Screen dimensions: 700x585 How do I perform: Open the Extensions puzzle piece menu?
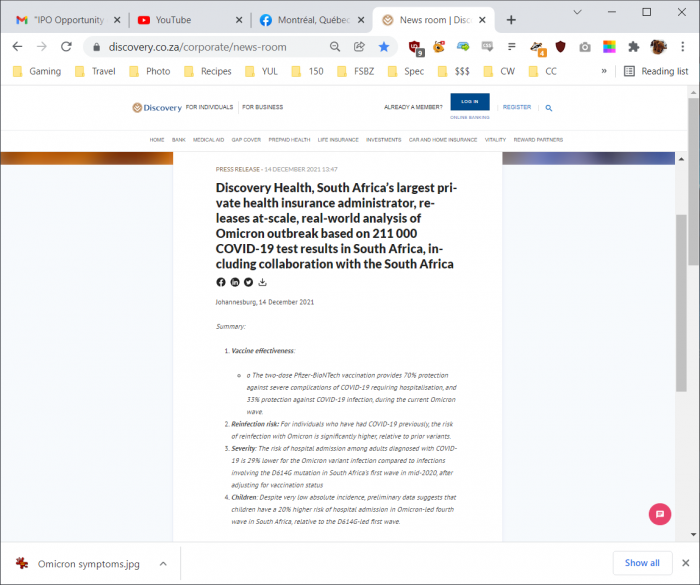pos(633,46)
